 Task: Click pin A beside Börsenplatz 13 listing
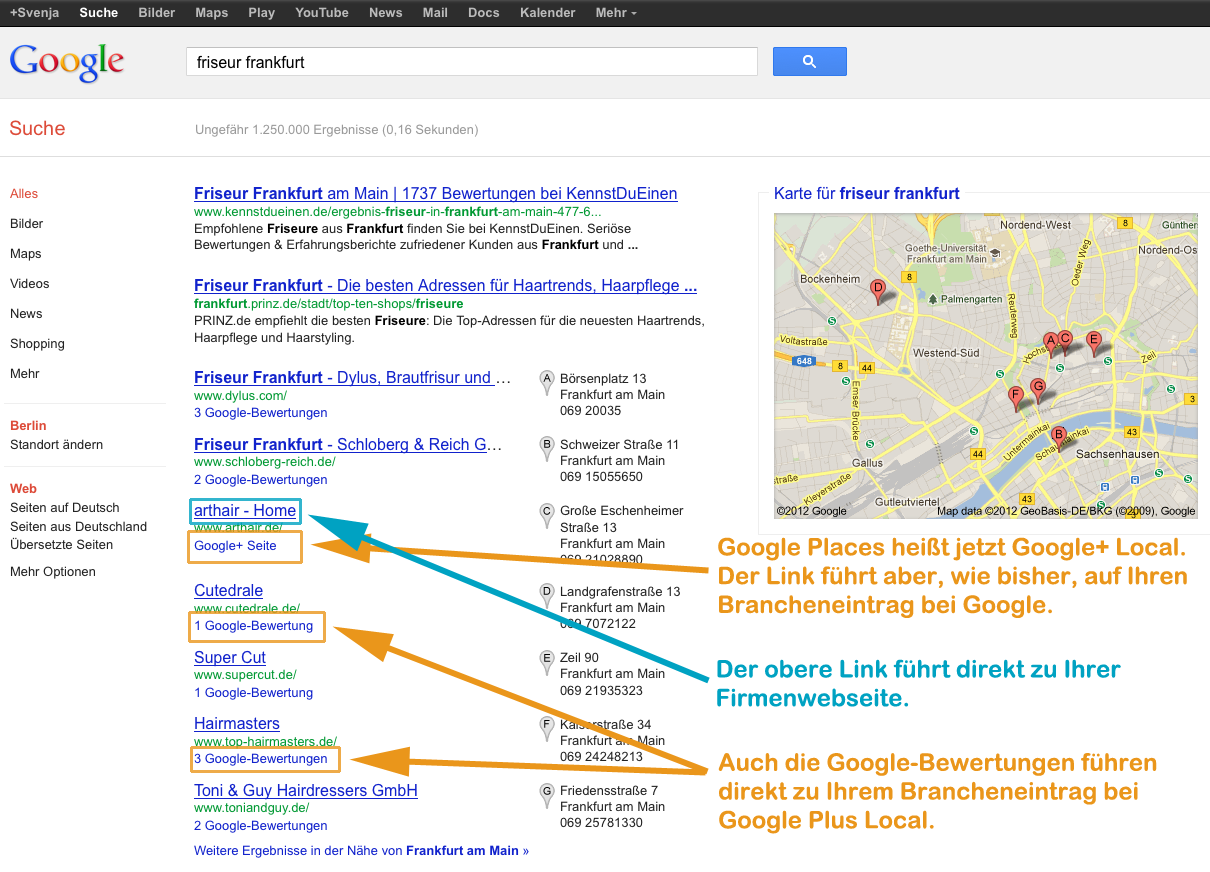click(547, 384)
